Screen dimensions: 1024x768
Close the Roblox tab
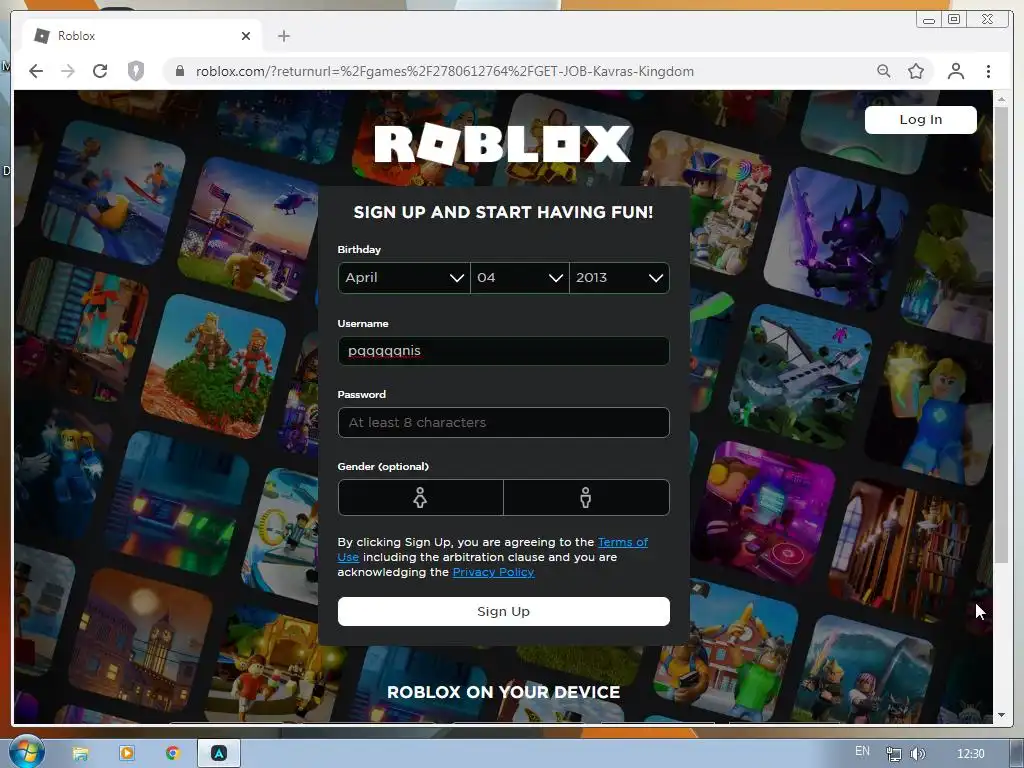[246, 36]
